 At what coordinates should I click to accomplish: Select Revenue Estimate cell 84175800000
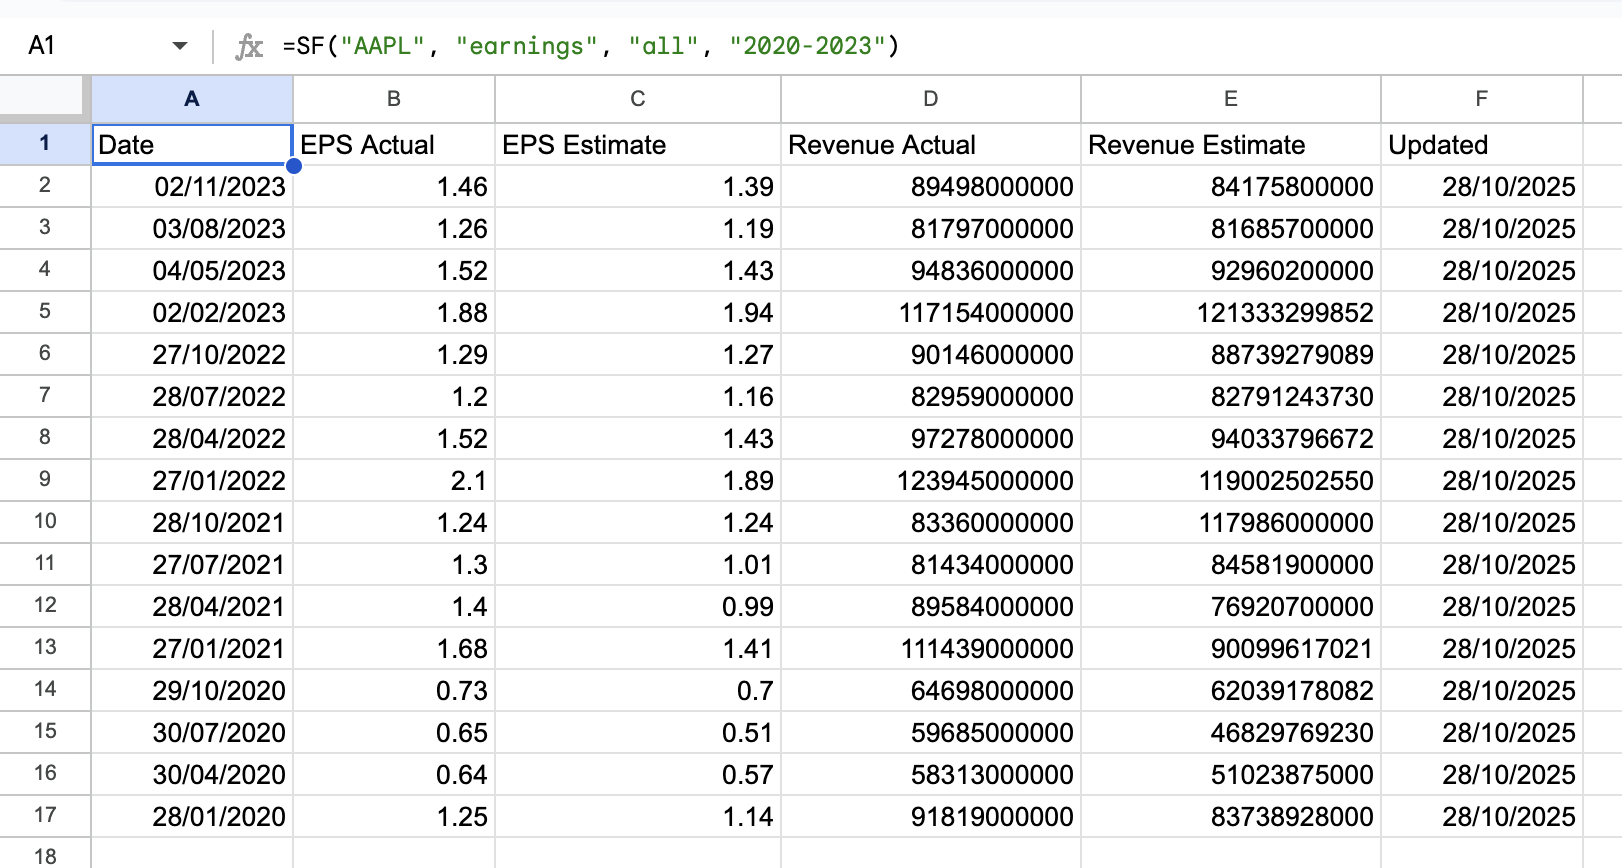(x=1231, y=186)
